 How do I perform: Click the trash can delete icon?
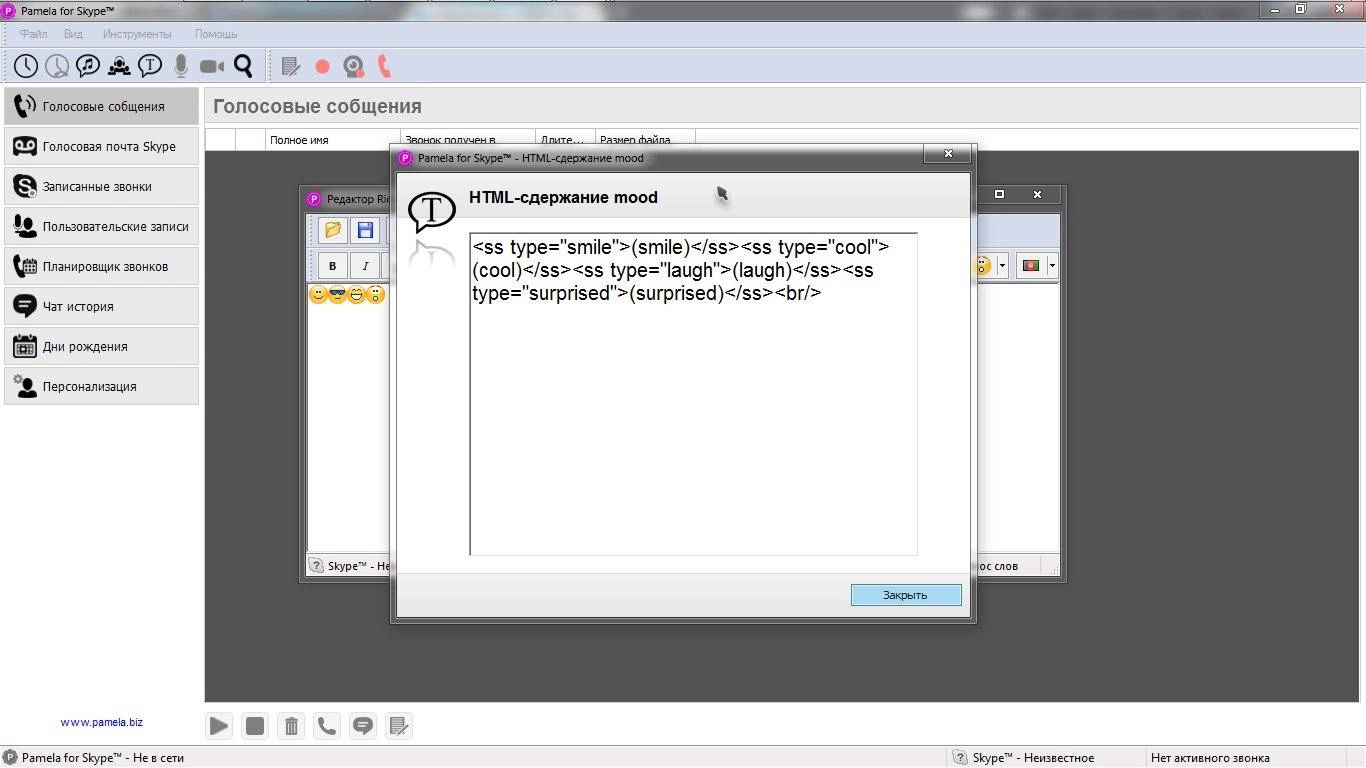click(291, 726)
